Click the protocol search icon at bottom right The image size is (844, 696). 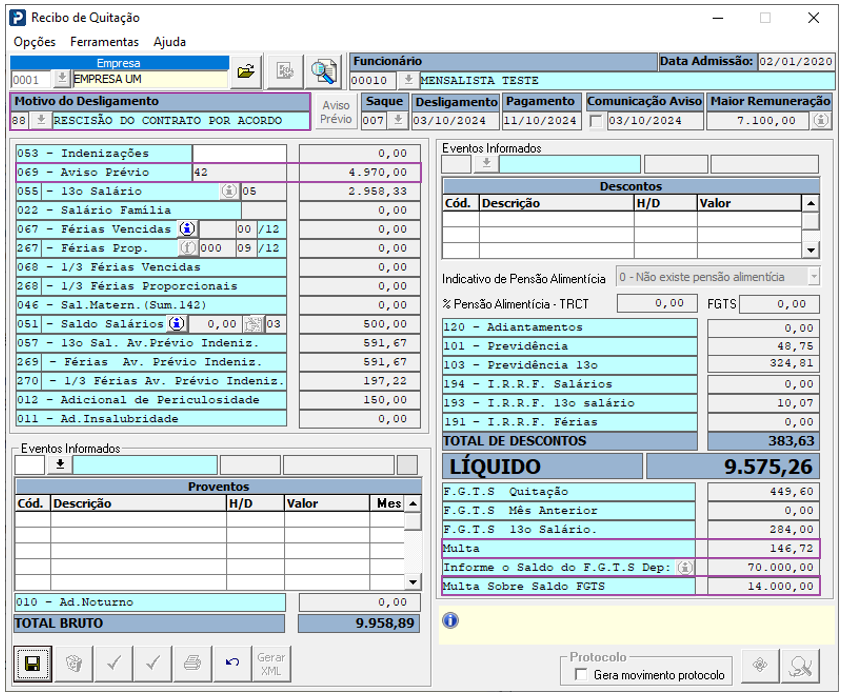point(800,666)
